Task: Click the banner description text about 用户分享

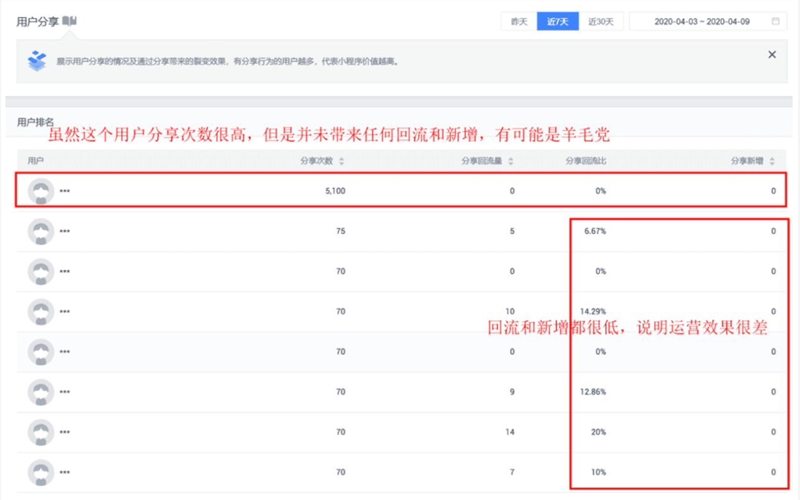Action: click(227, 61)
